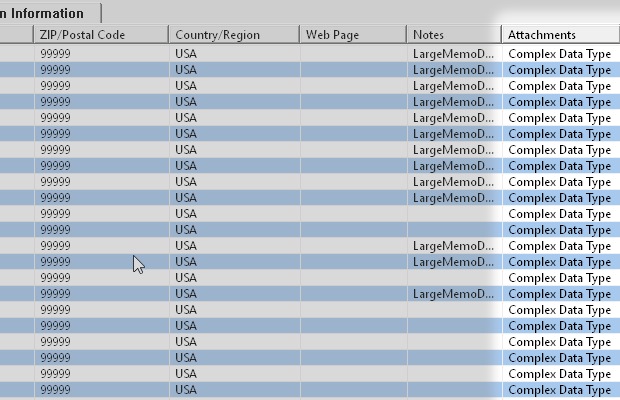Select the Attachments column header
Image resolution: width=620 pixels, height=400 pixels.
[560, 35]
